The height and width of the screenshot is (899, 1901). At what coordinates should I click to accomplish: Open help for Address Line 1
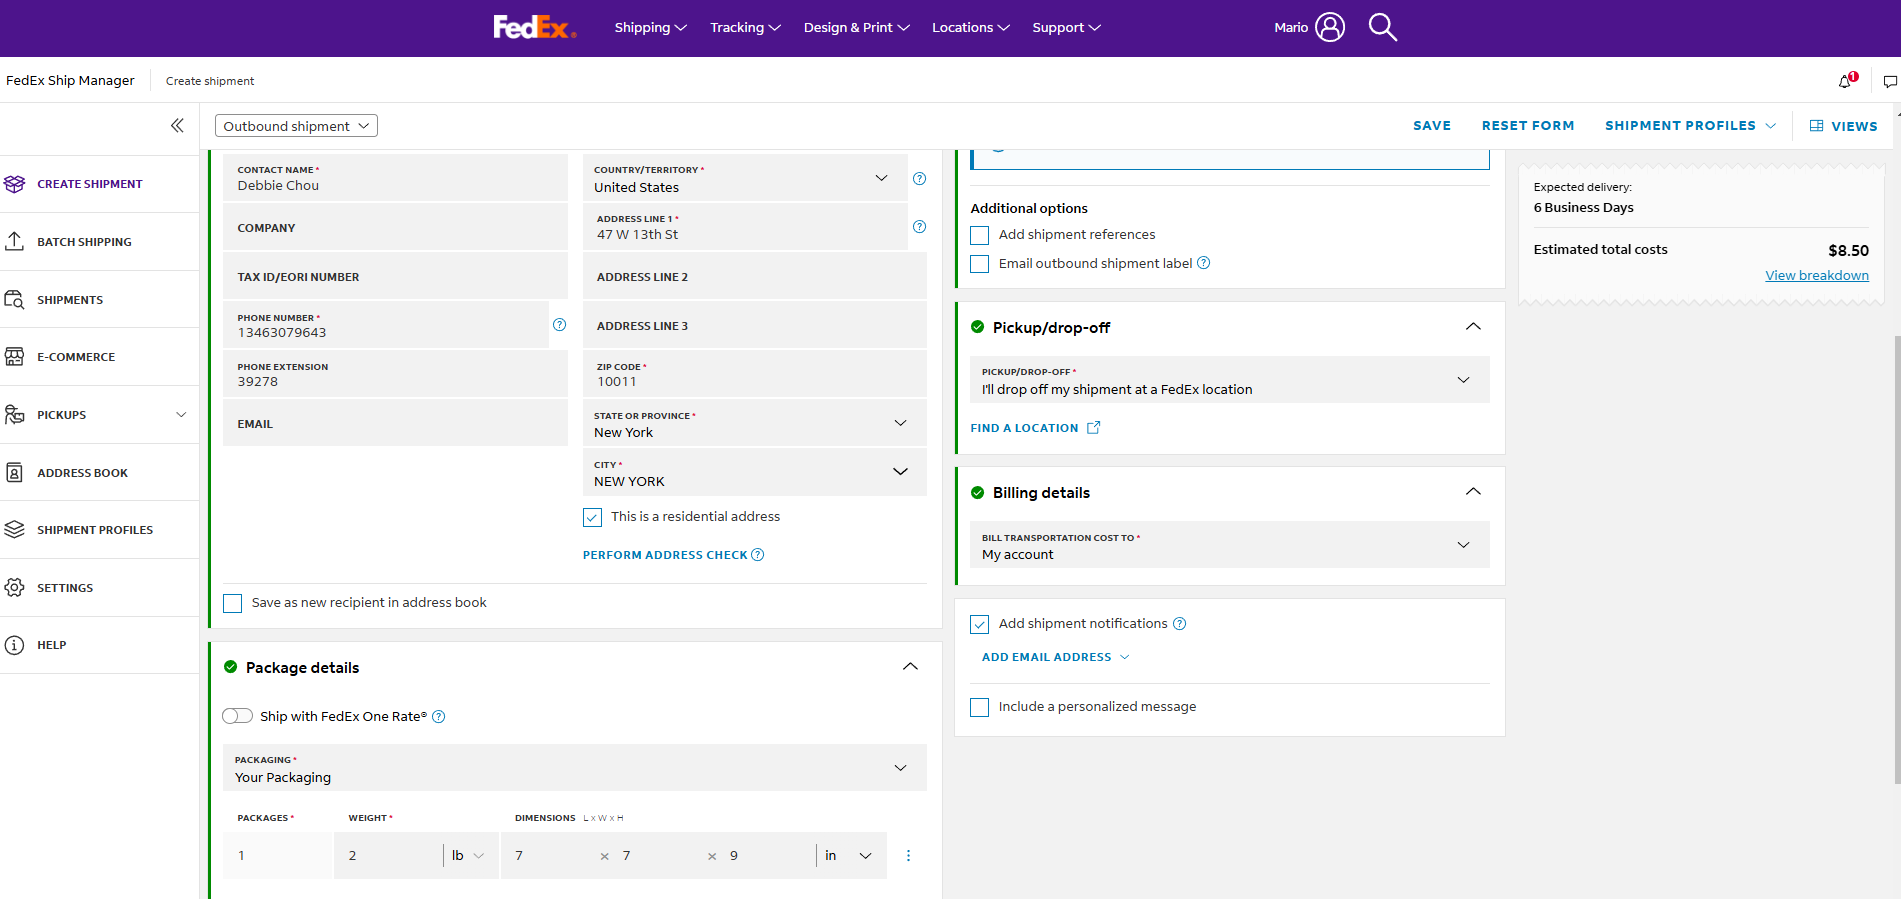[x=919, y=227]
